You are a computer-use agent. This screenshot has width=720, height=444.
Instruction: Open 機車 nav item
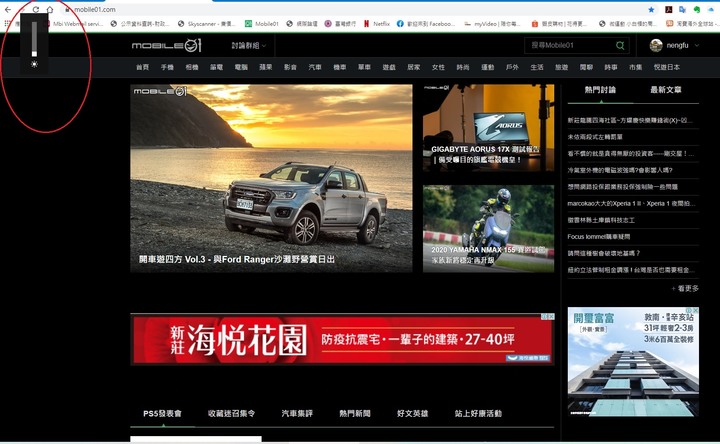point(340,67)
